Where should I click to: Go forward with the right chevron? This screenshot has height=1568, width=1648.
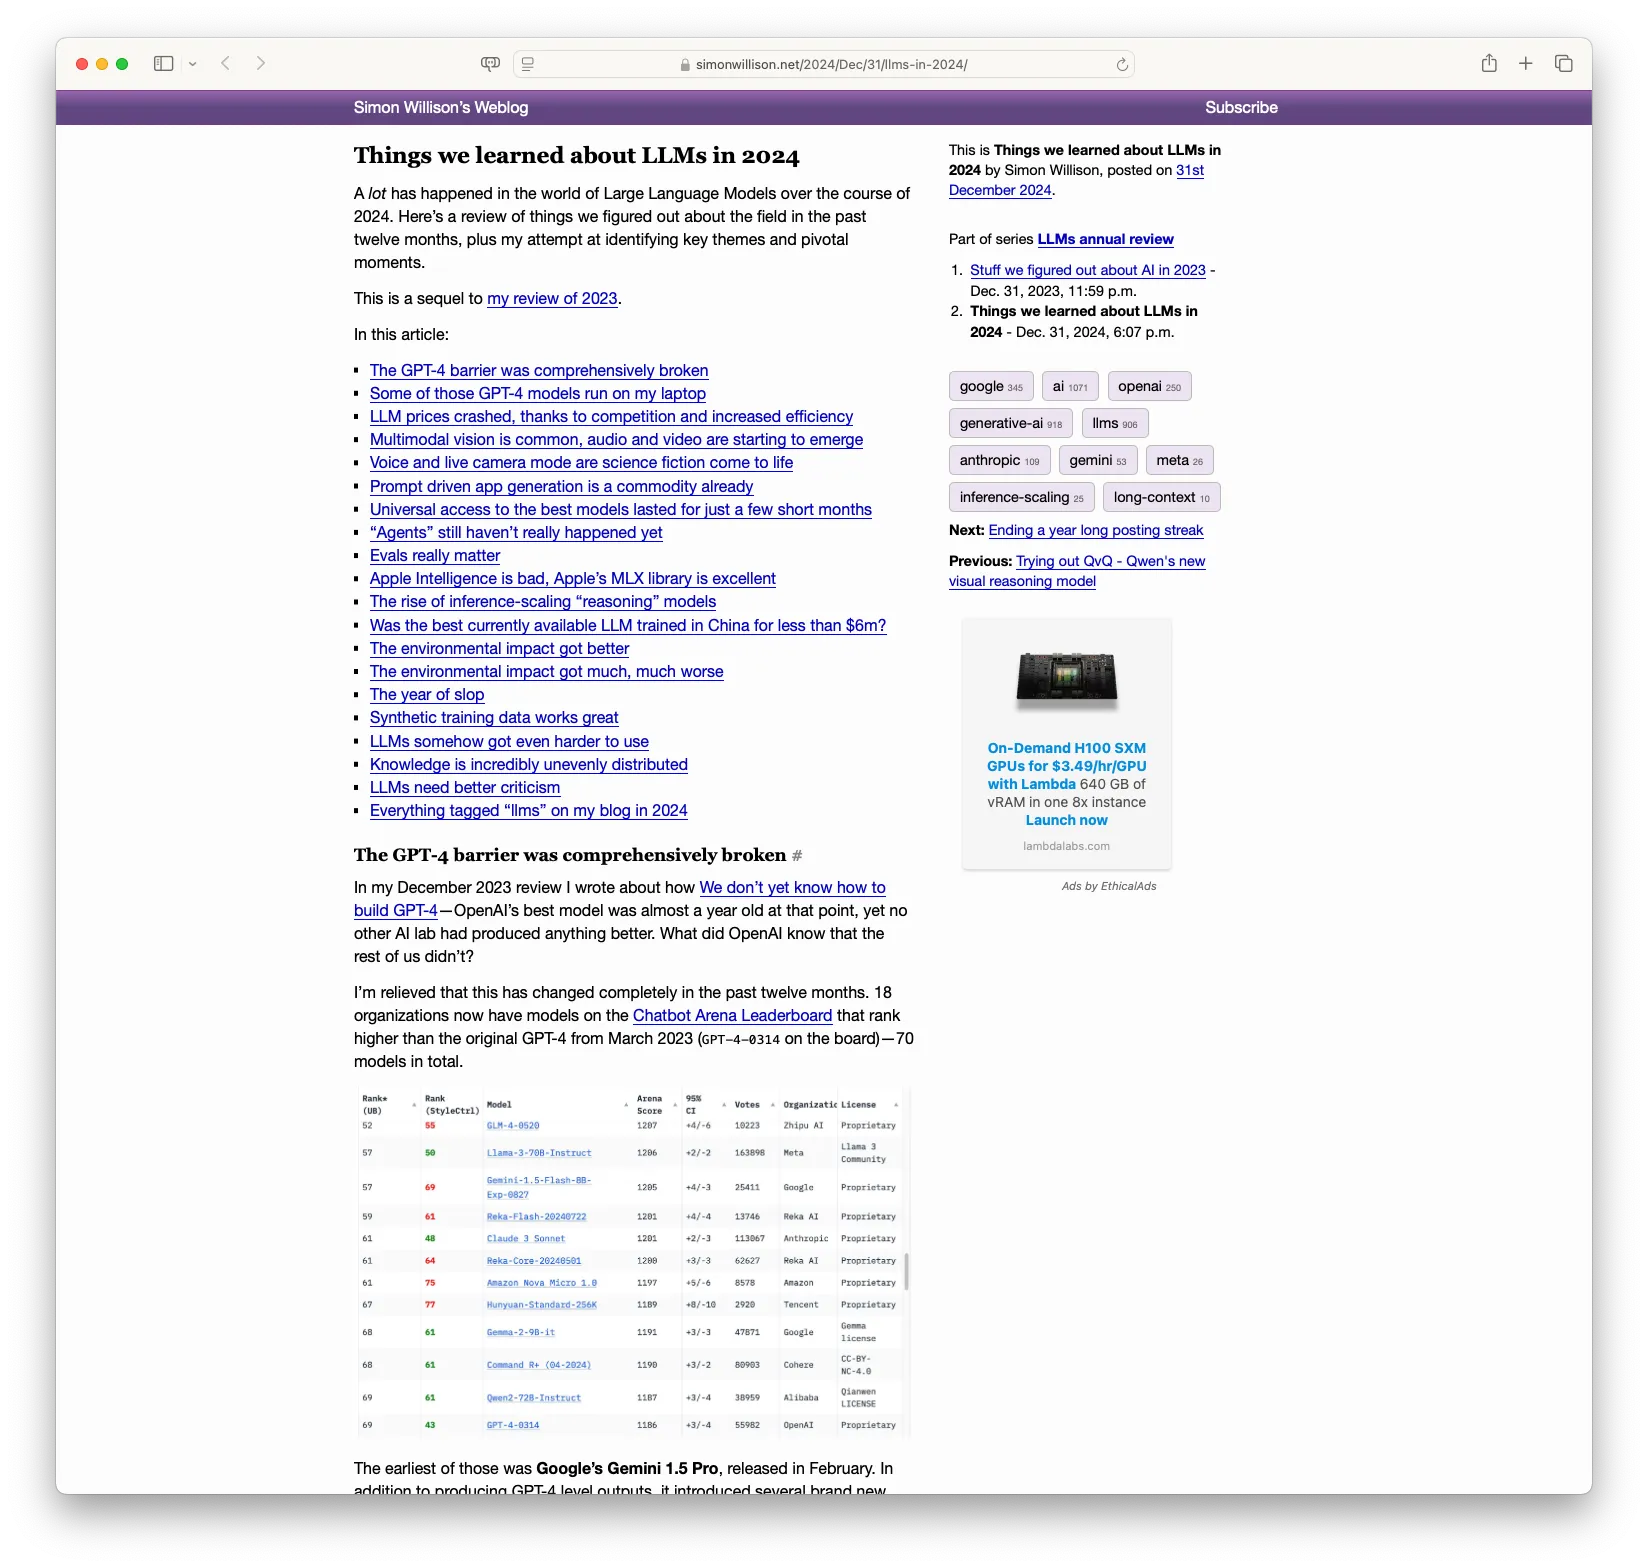click(261, 64)
